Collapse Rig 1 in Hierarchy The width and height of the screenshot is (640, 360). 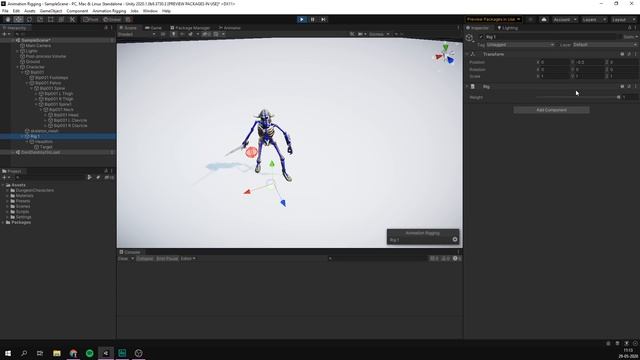22,136
